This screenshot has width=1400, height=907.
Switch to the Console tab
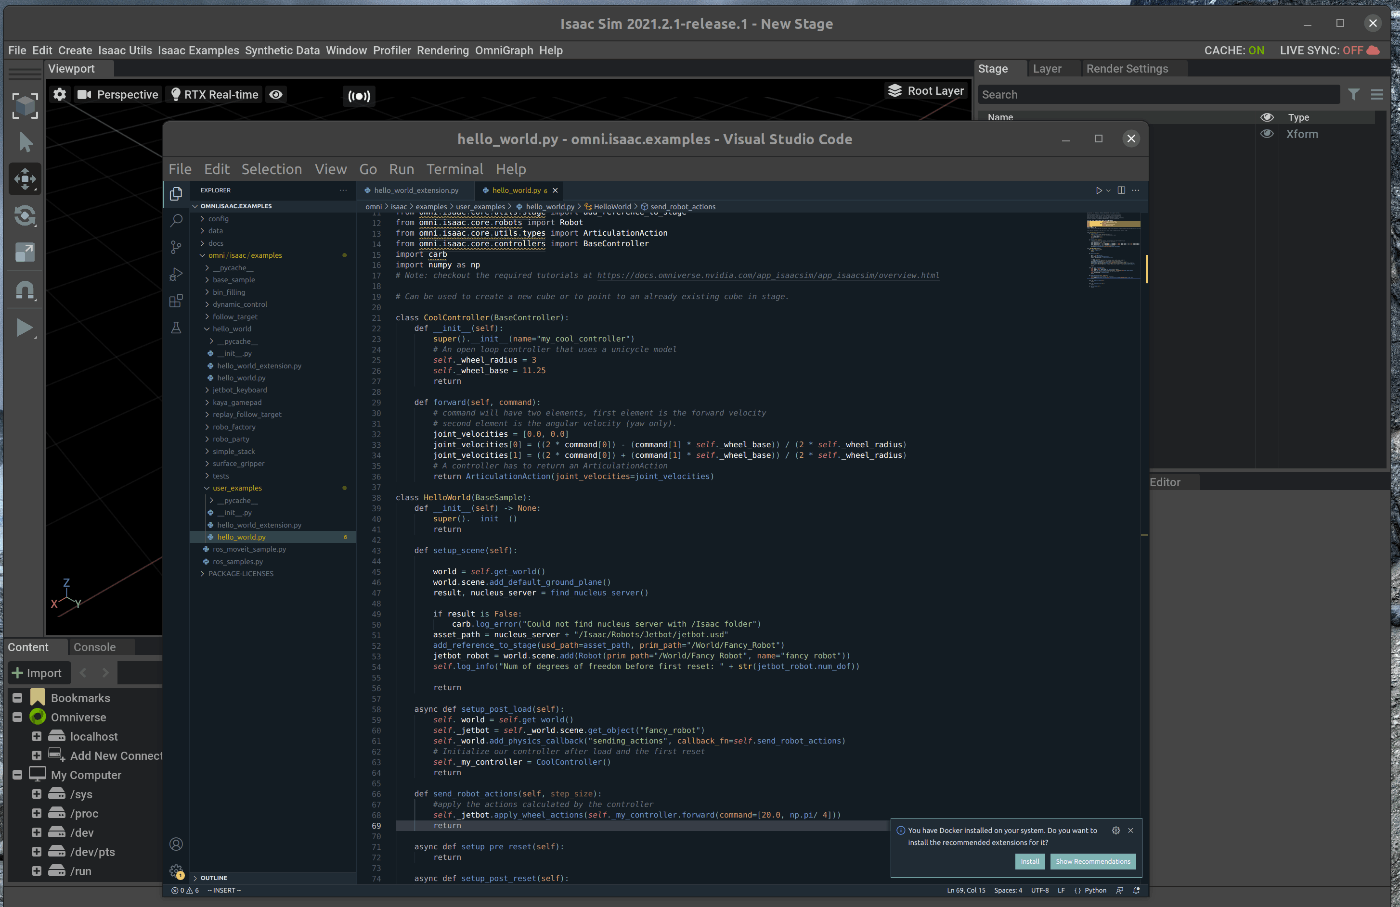click(95, 647)
